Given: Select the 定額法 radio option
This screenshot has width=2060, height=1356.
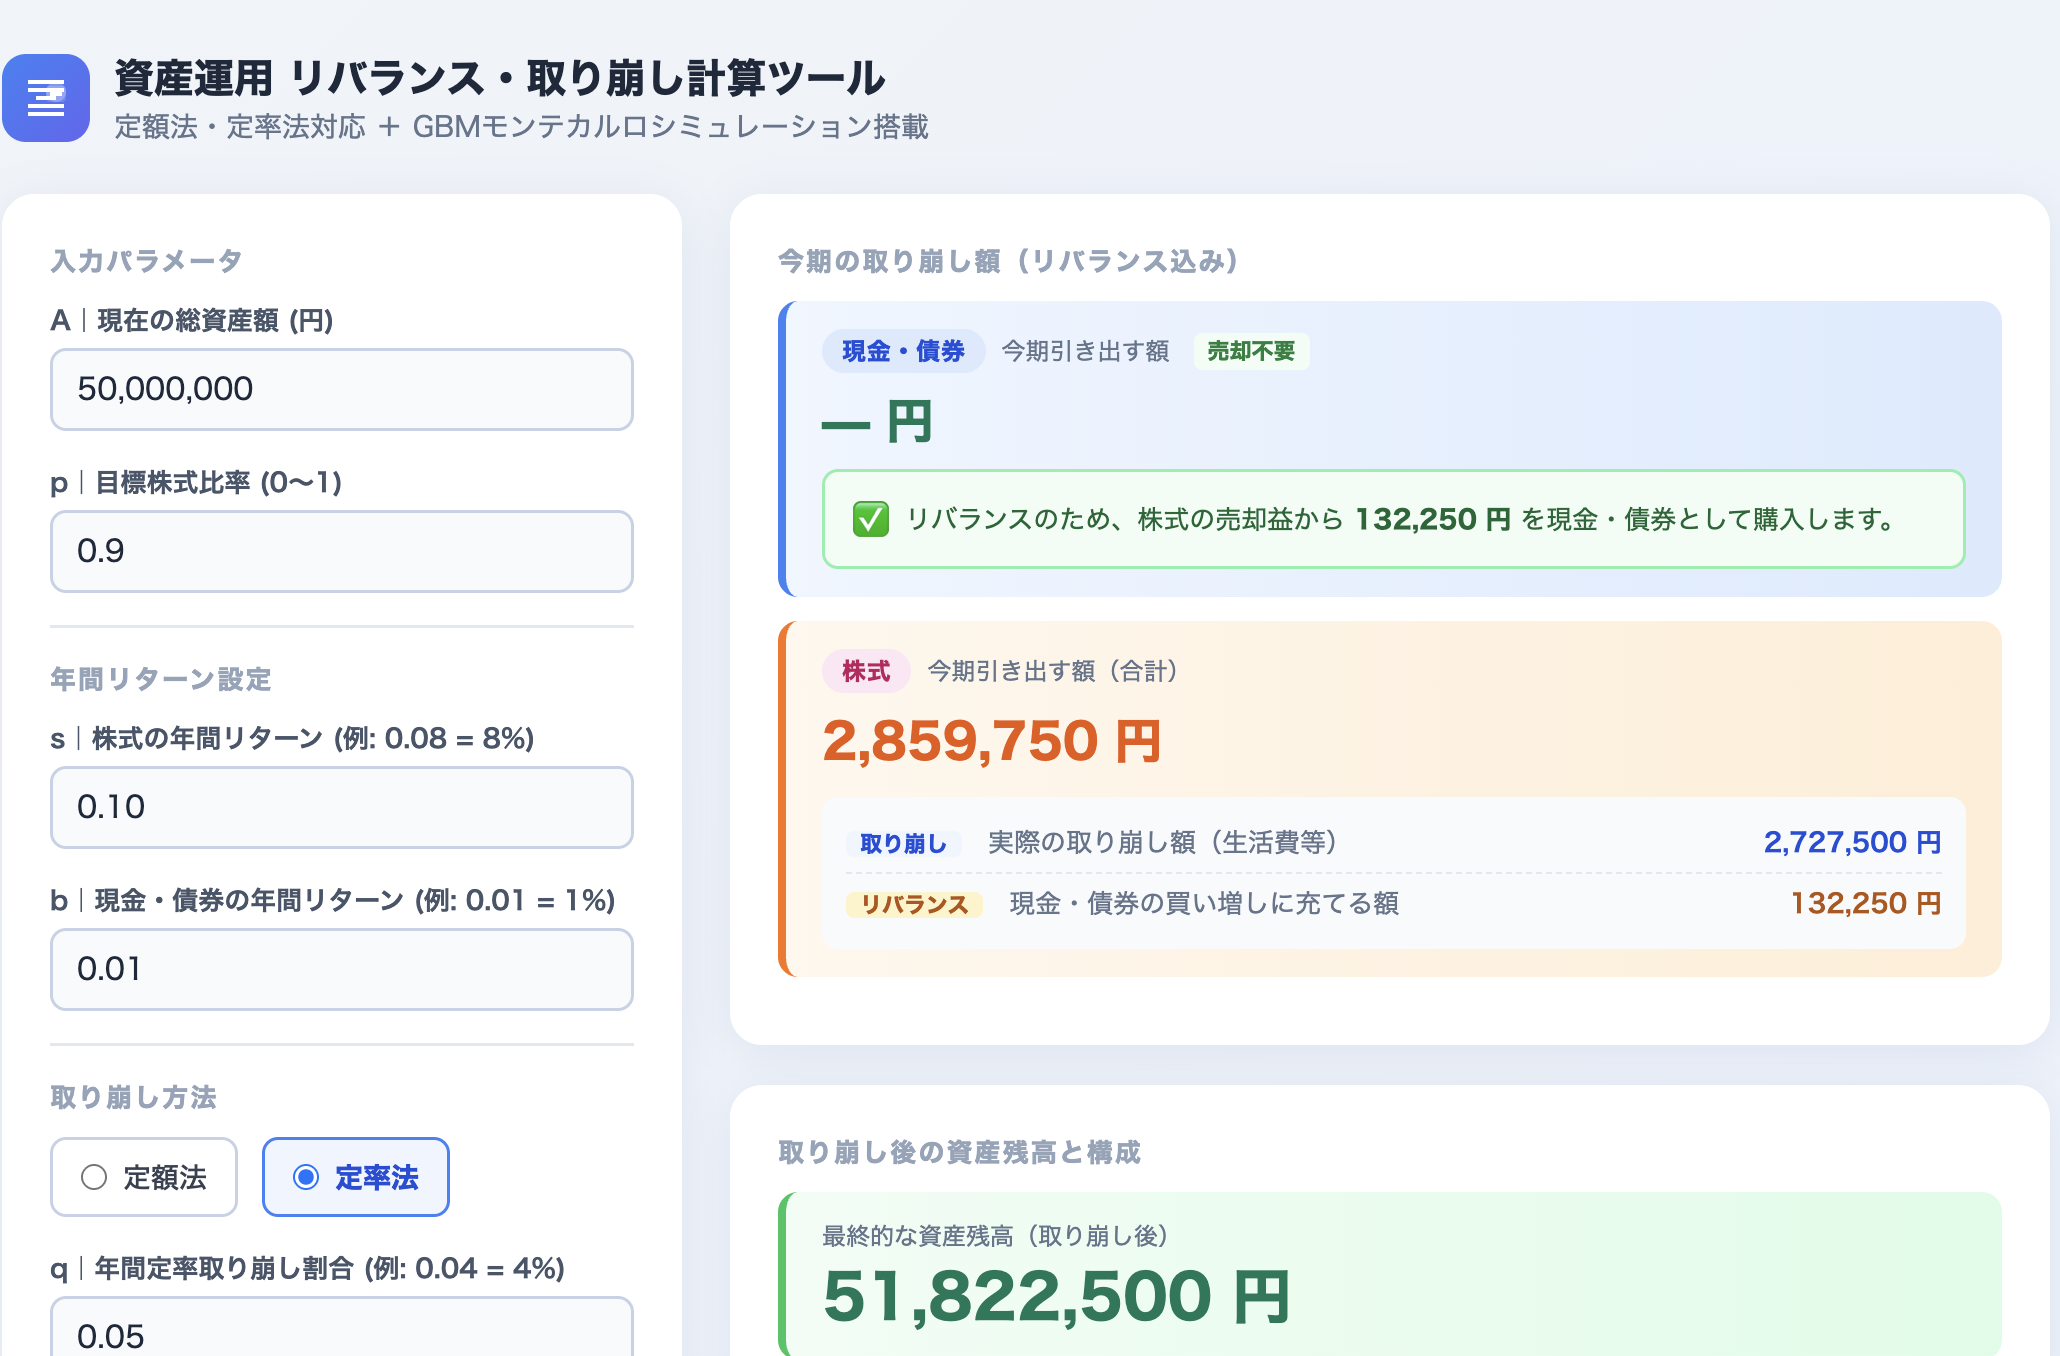Looking at the screenshot, I should click(144, 1177).
